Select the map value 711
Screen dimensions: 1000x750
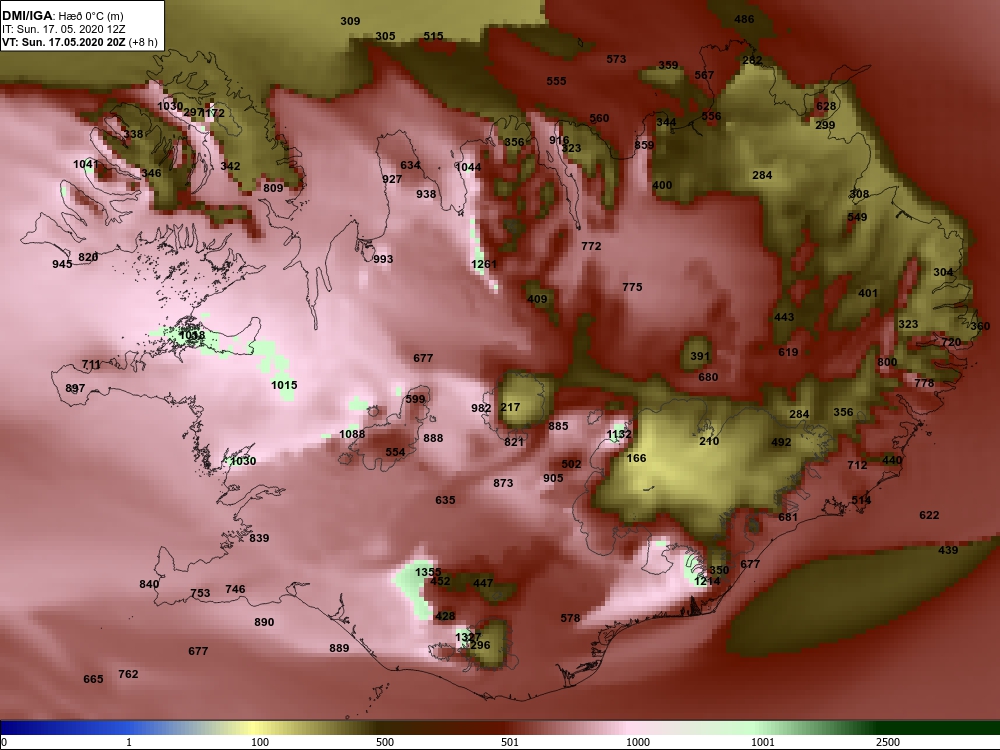click(91, 365)
